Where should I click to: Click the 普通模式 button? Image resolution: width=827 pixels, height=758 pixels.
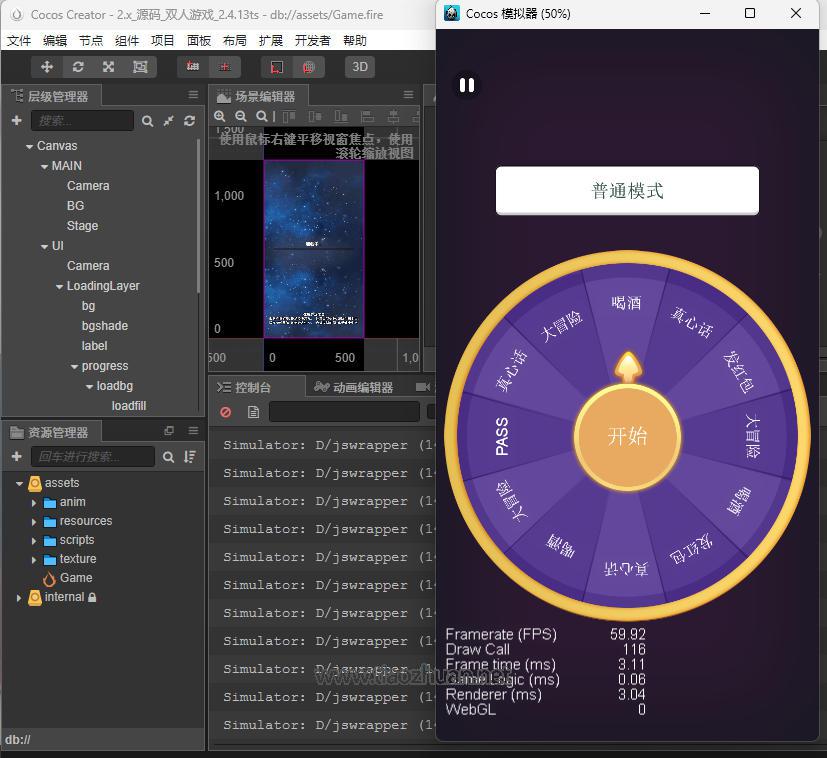pyautogui.click(x=627, y=190)
